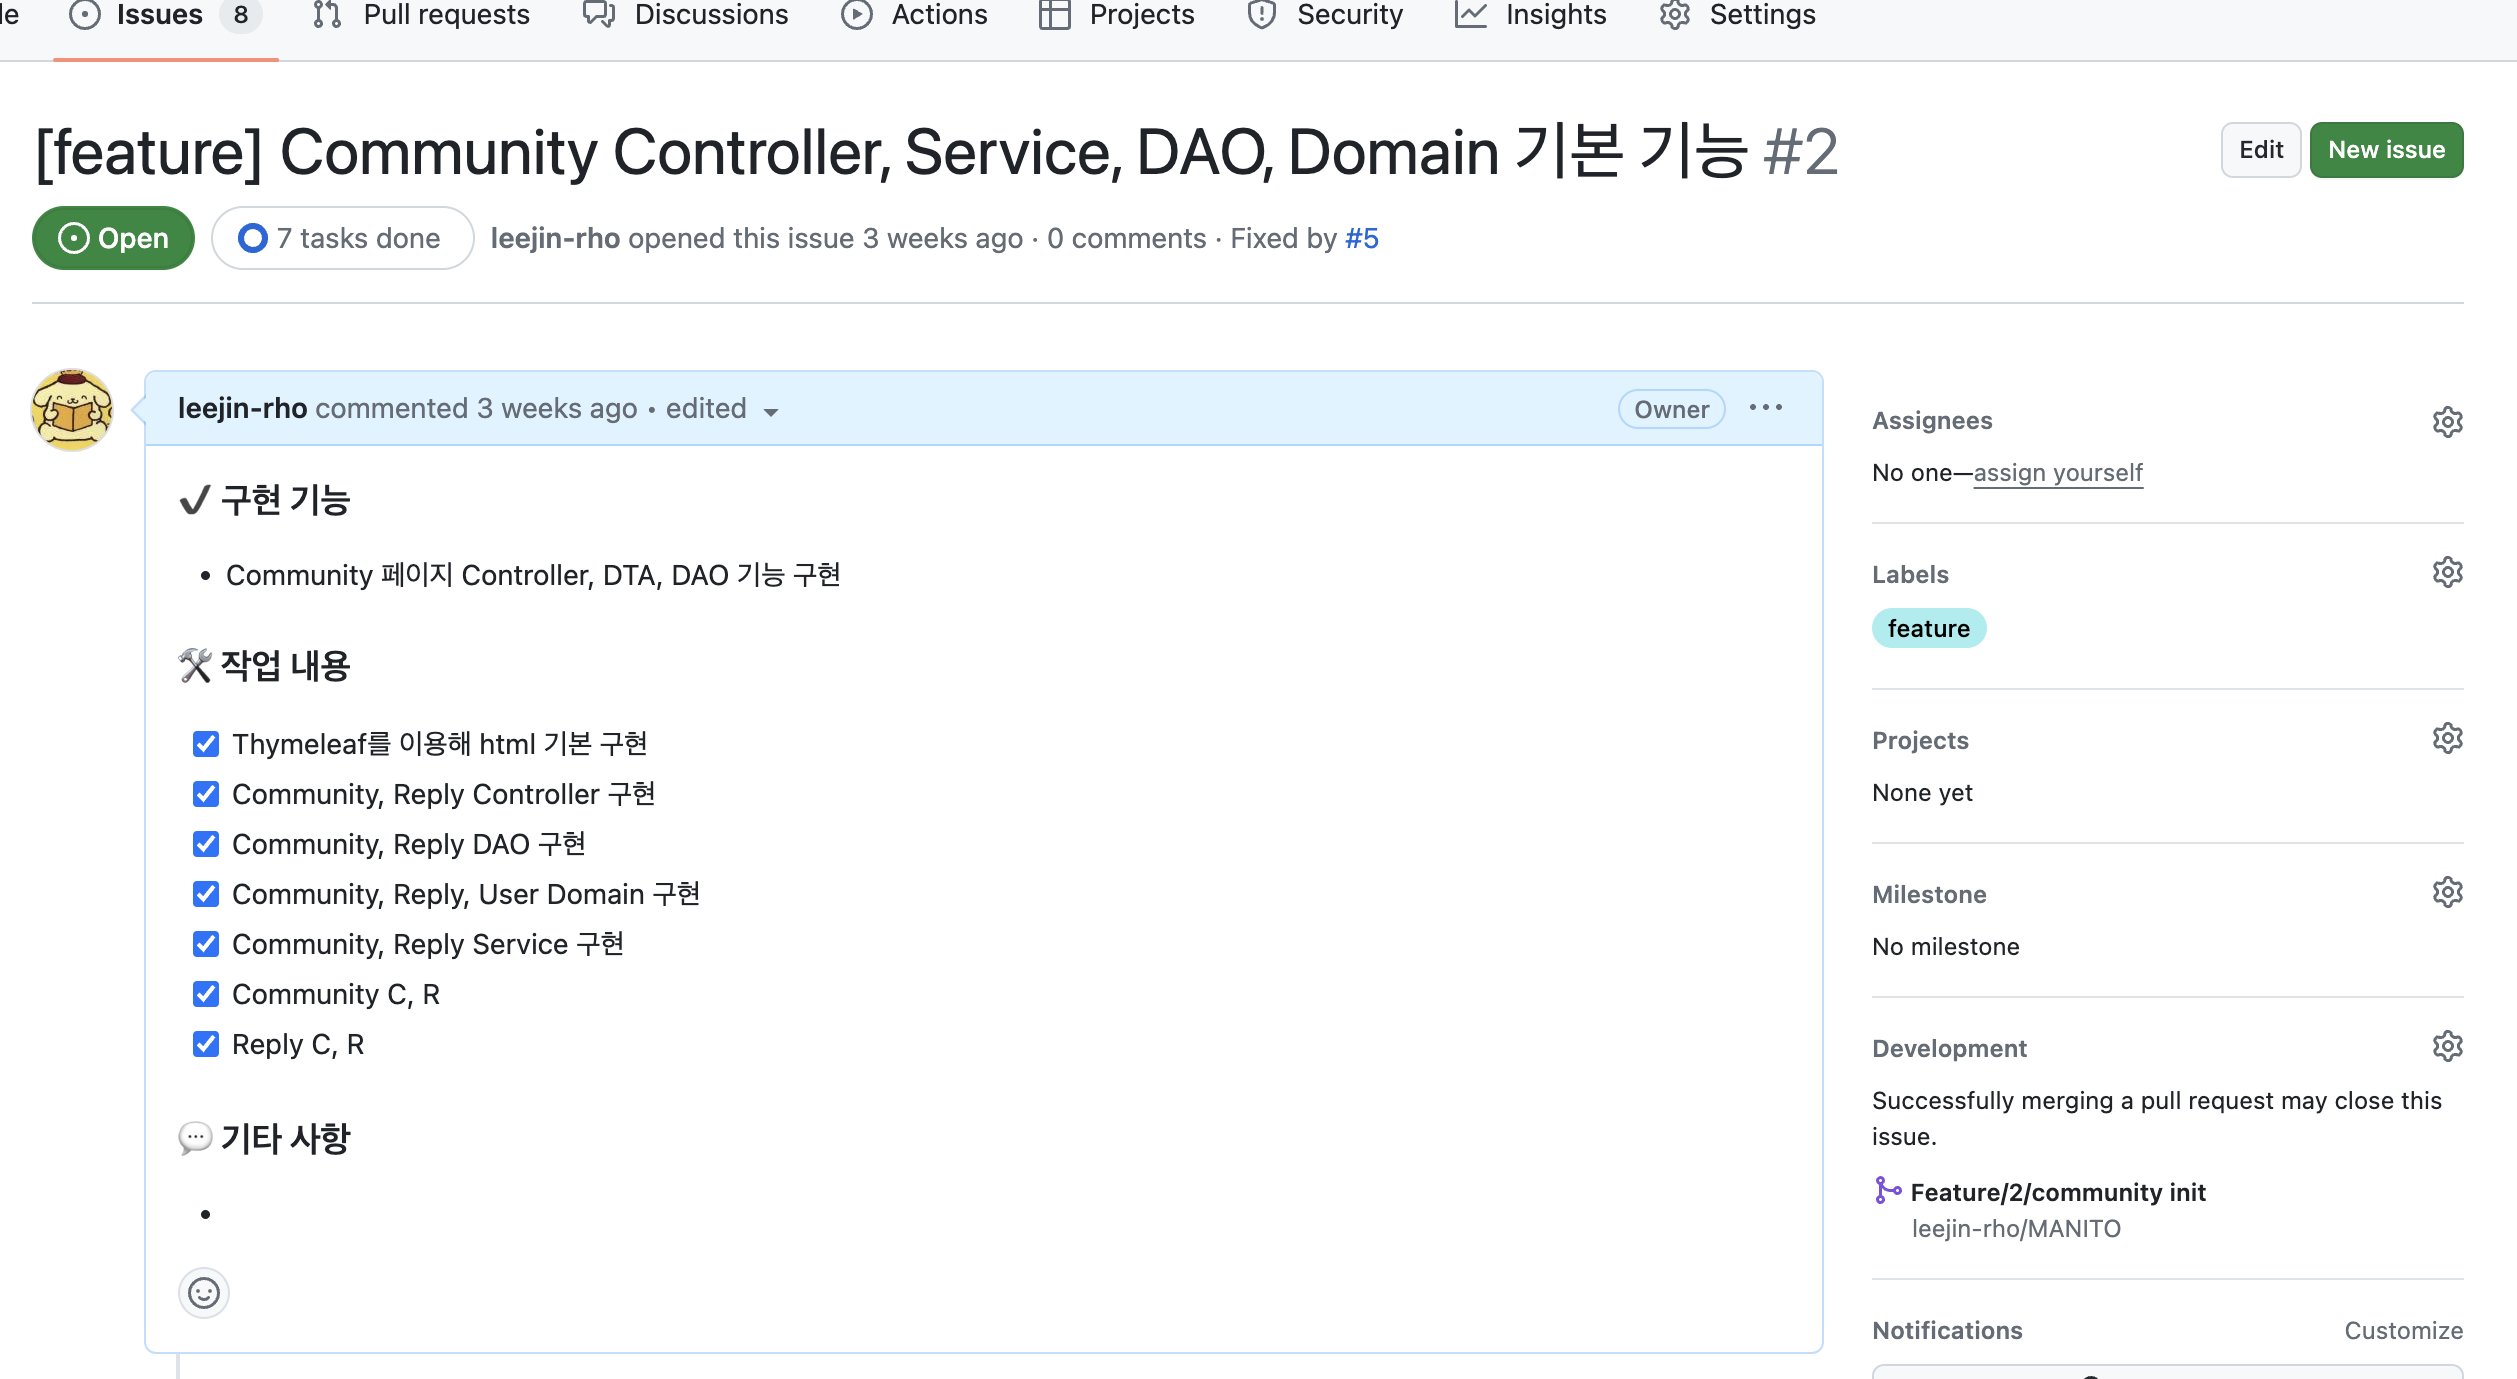Click the feature label badge
This screenshot has width=2517, height=1379.
click(x=1928, y=629)
